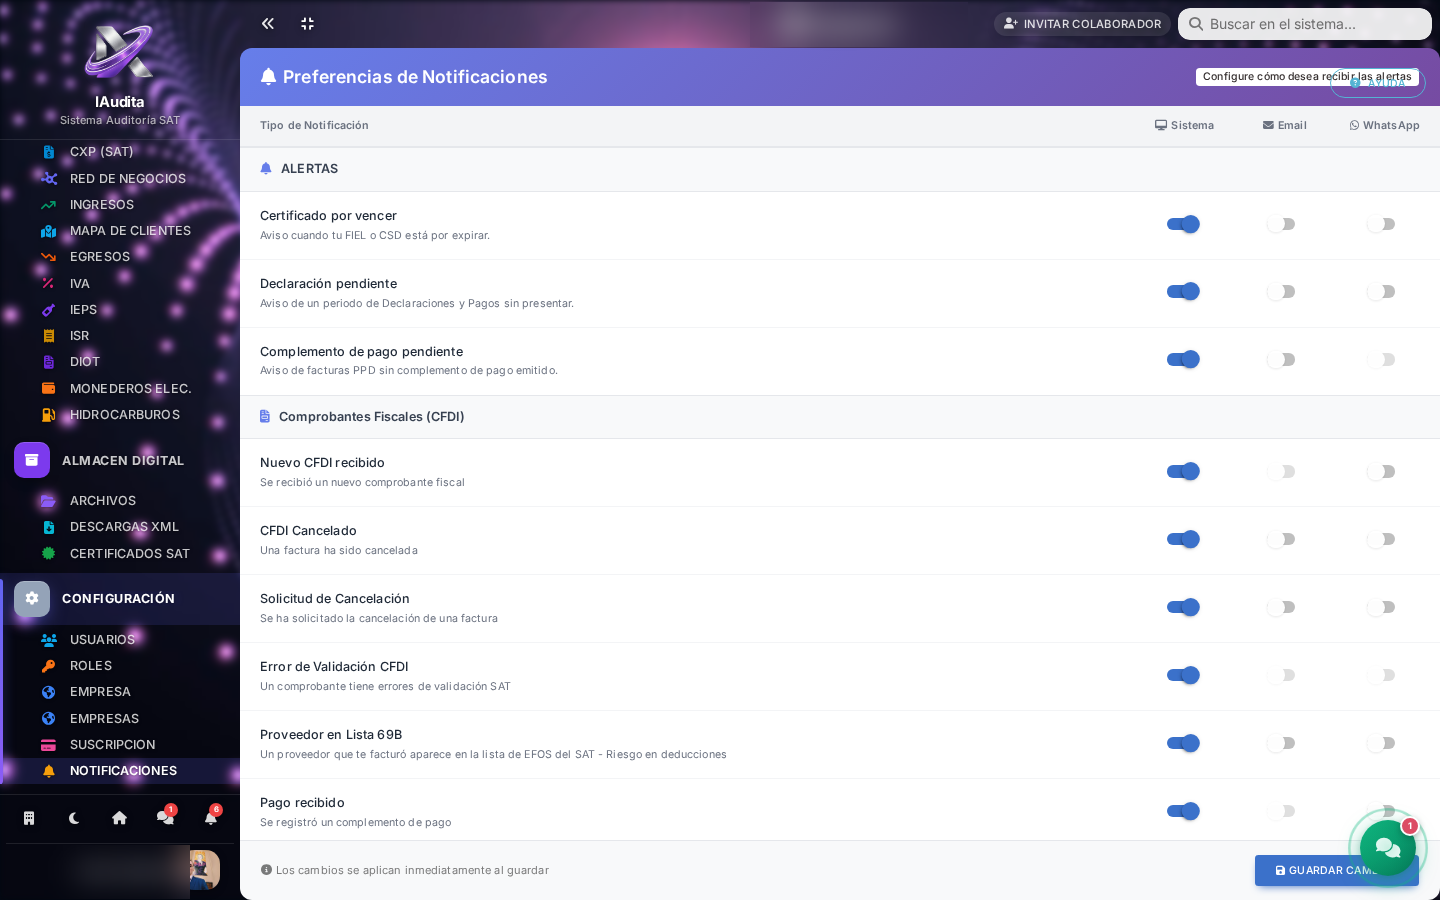Click the Suscripcion credit card icon

point(48,745)
